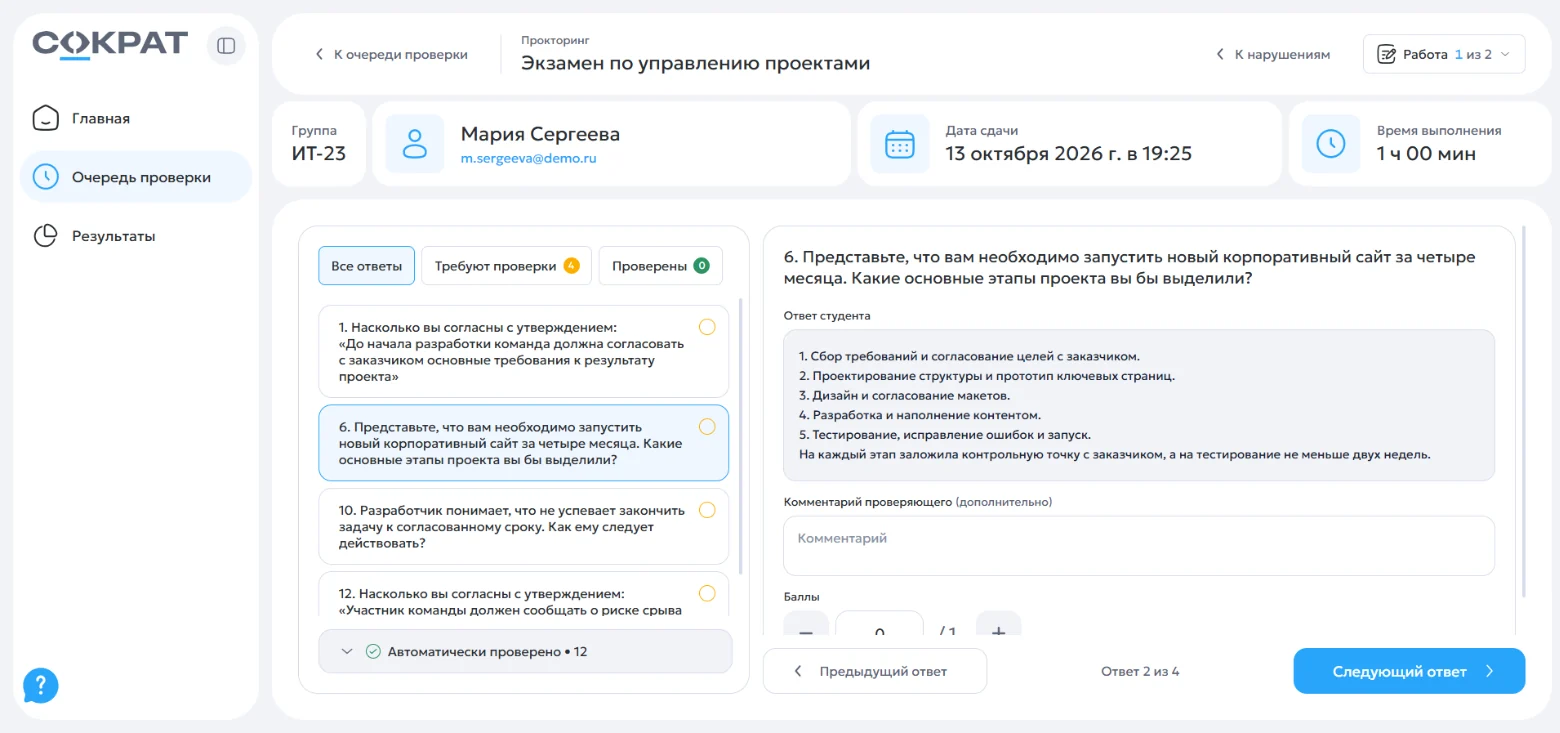Open Результаты in the sidebar
1560x733 pixels.
pyautogui.click(x=135, y=236)
